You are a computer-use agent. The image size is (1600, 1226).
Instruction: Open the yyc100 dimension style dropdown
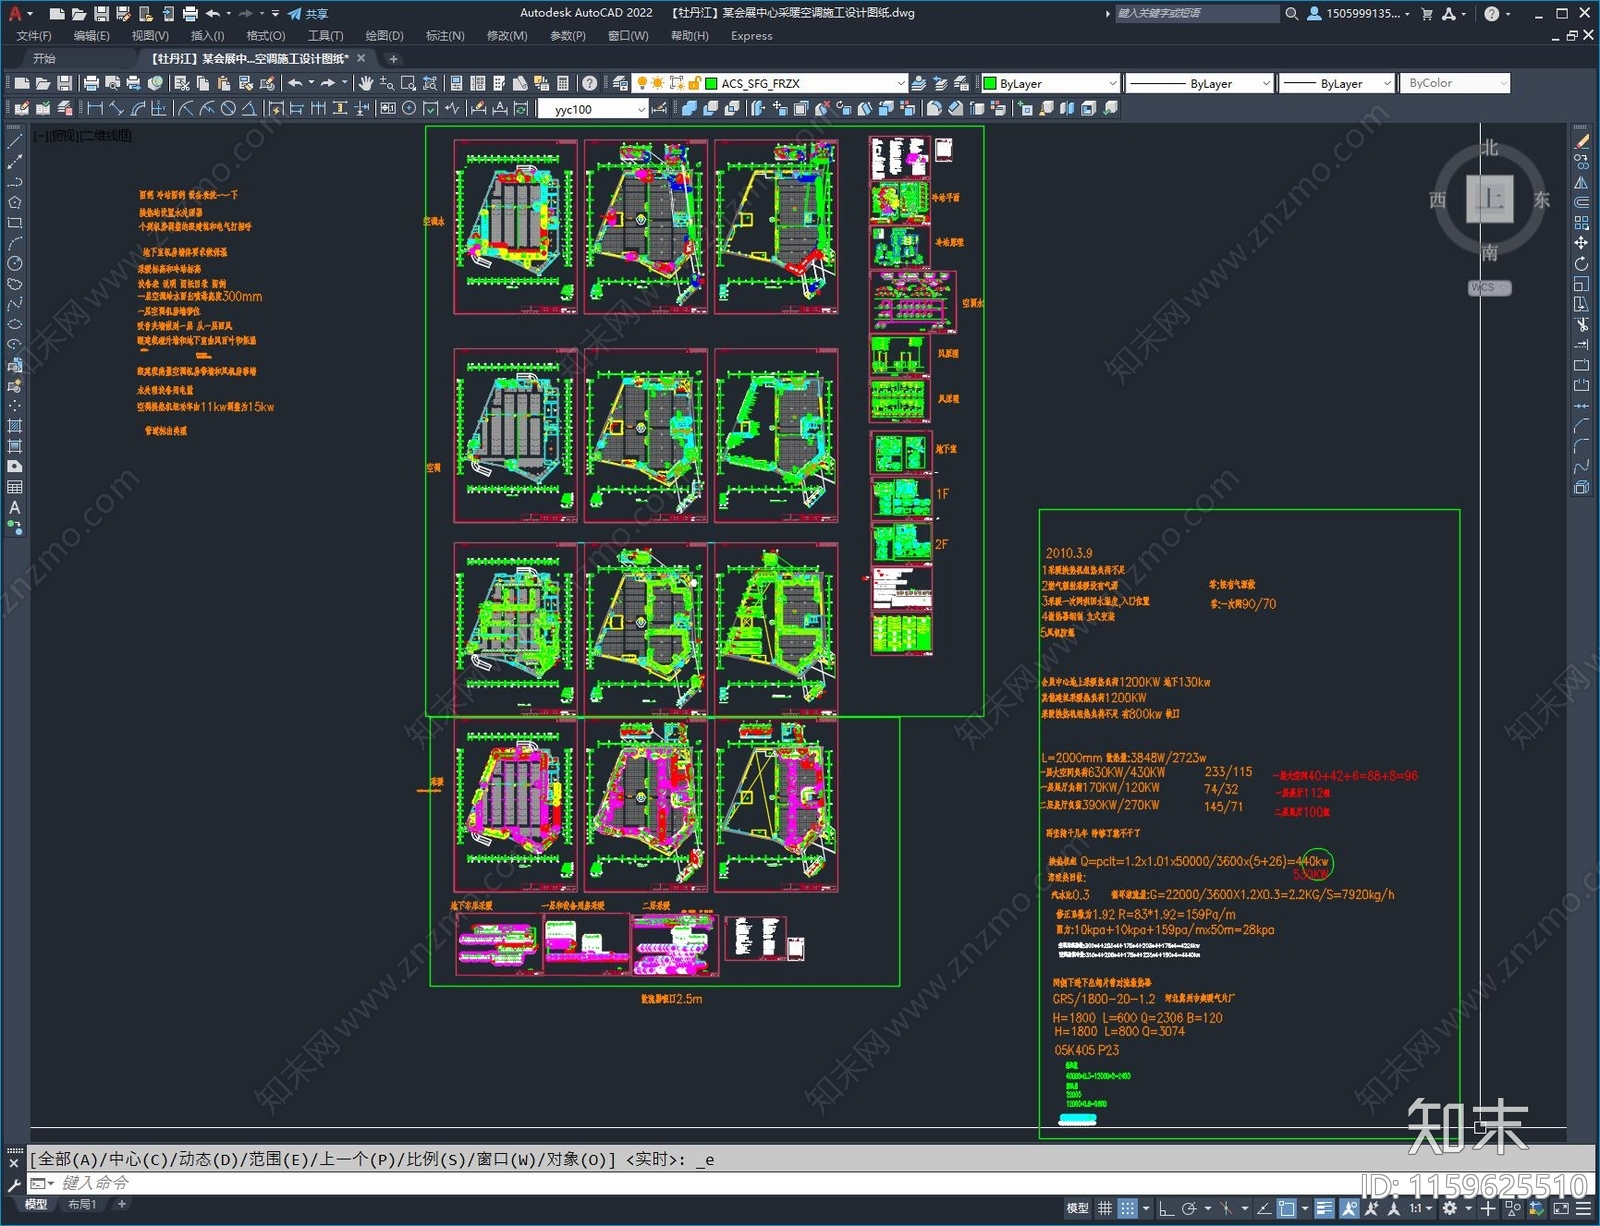641,109
